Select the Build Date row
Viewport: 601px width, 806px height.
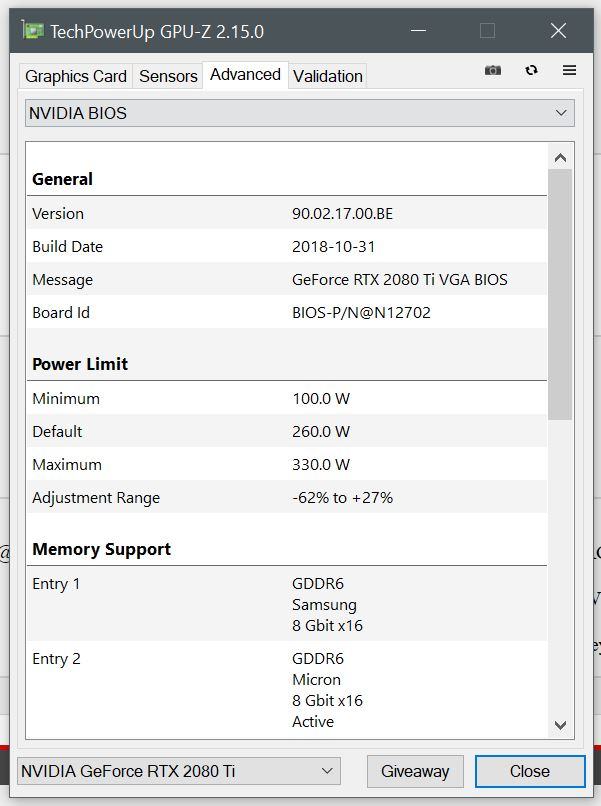point(288,246)
